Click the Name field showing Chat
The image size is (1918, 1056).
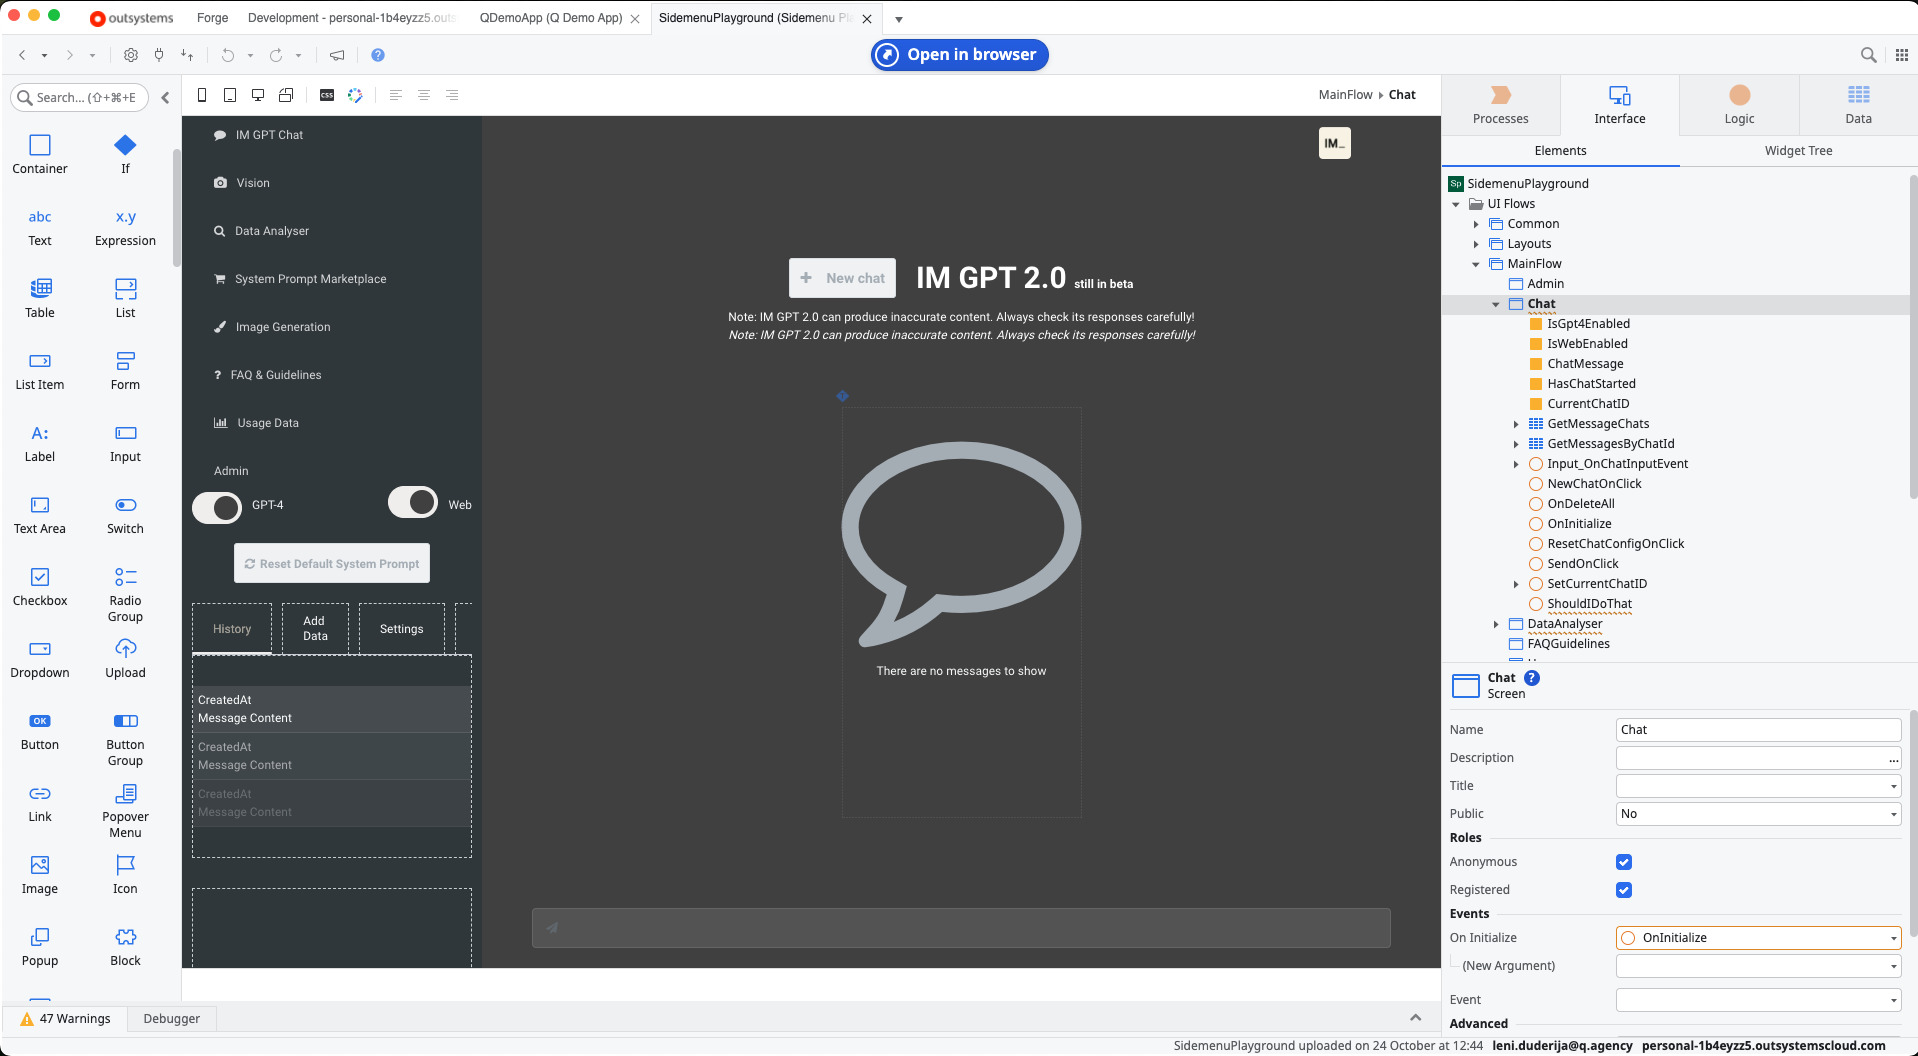(x=1757, y=729)
